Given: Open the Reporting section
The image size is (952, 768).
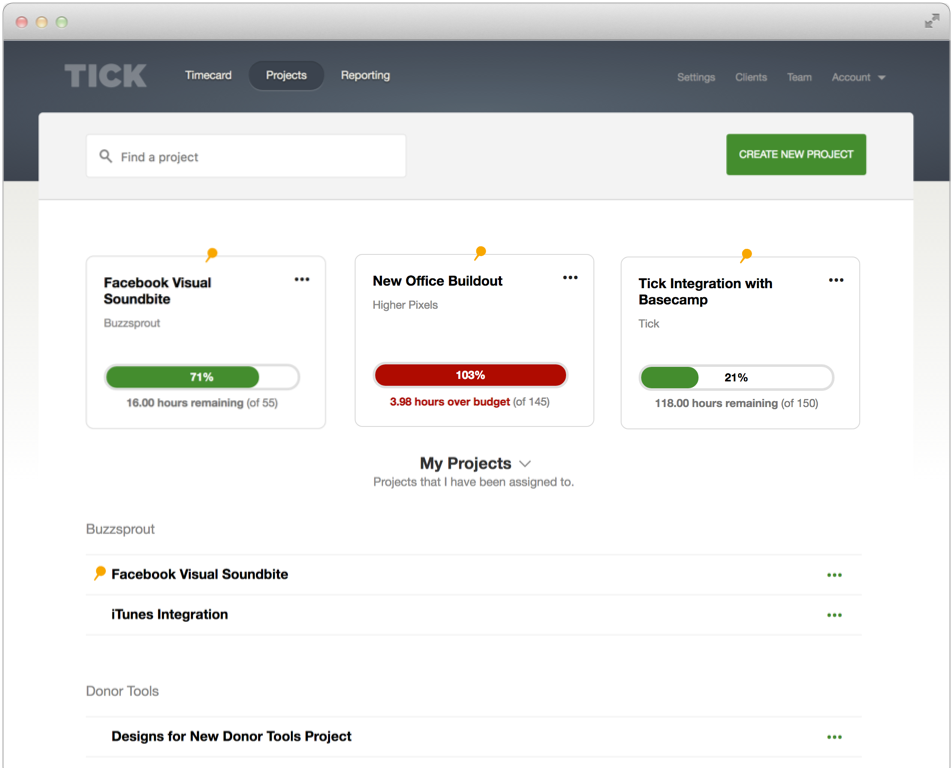Looking at the screenshot, I should tap(365, 75).
